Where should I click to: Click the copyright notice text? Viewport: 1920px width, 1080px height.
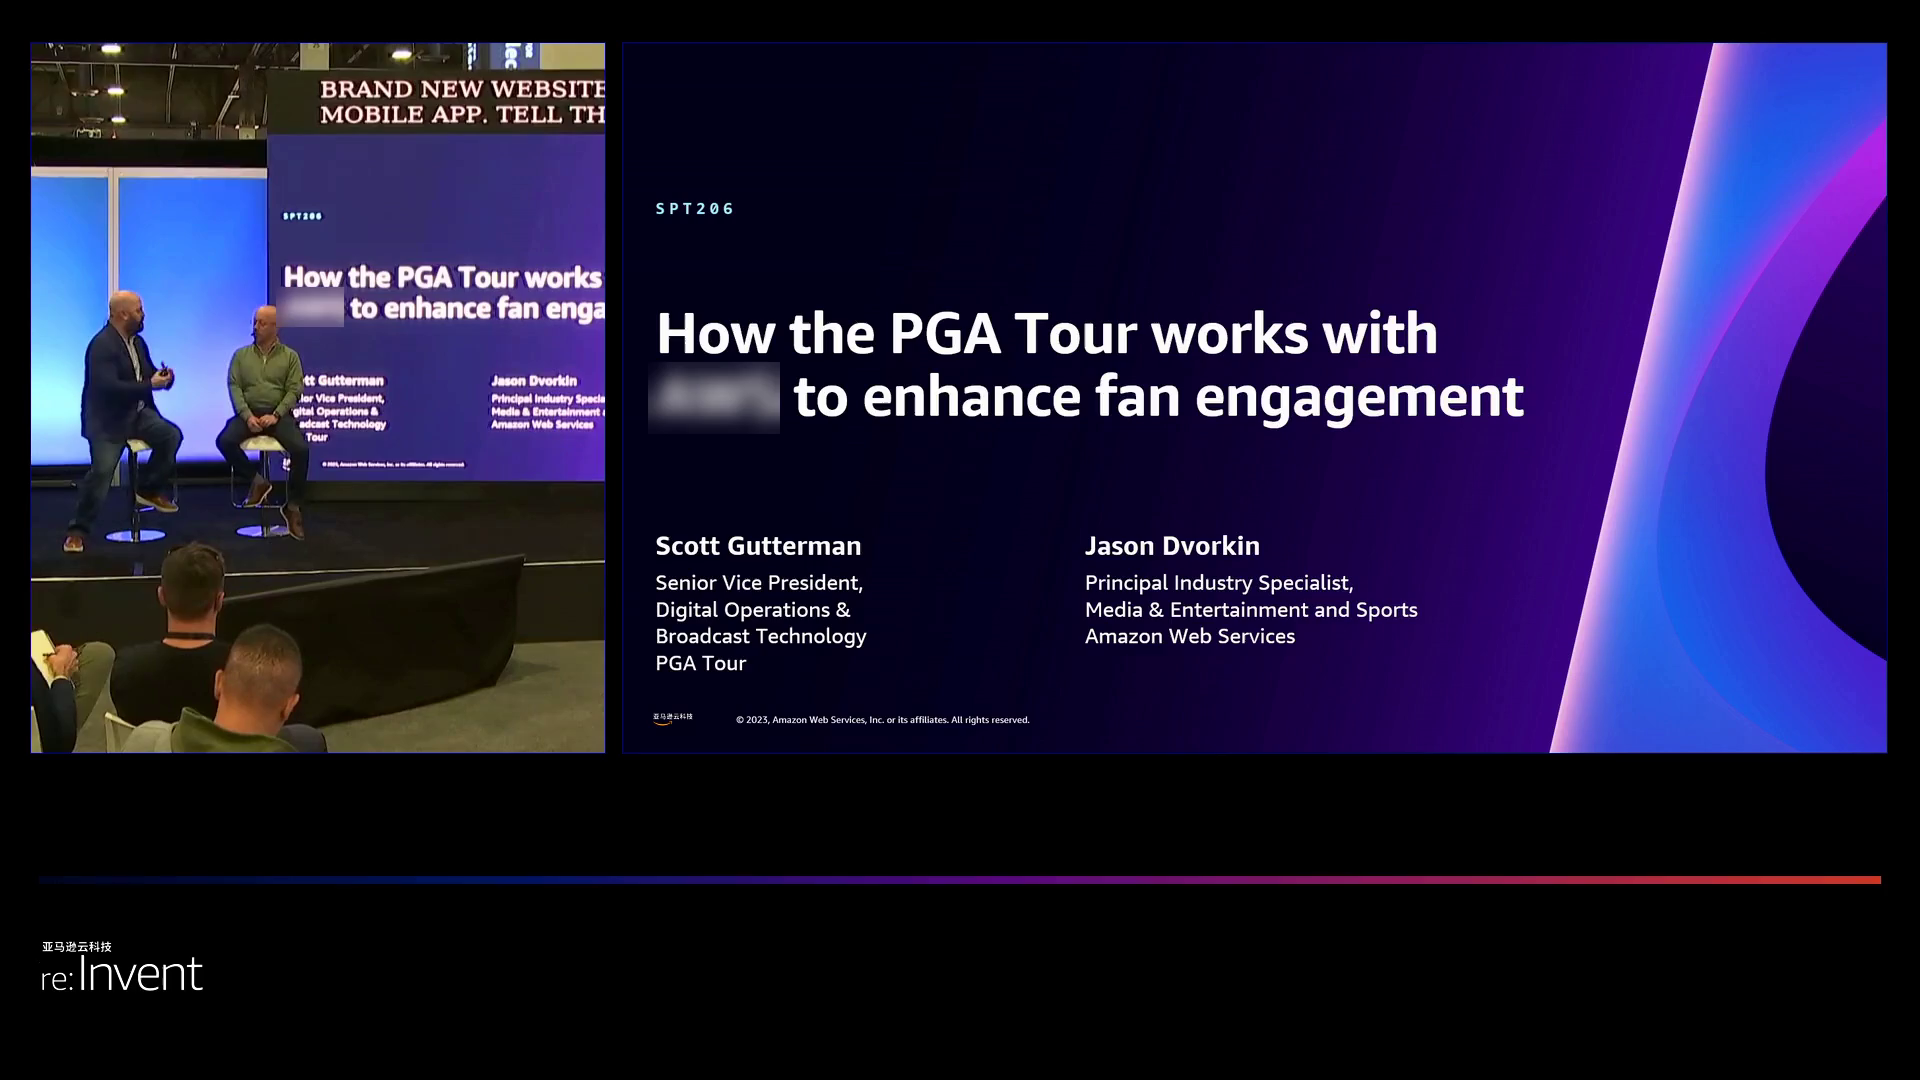(882, 719)
